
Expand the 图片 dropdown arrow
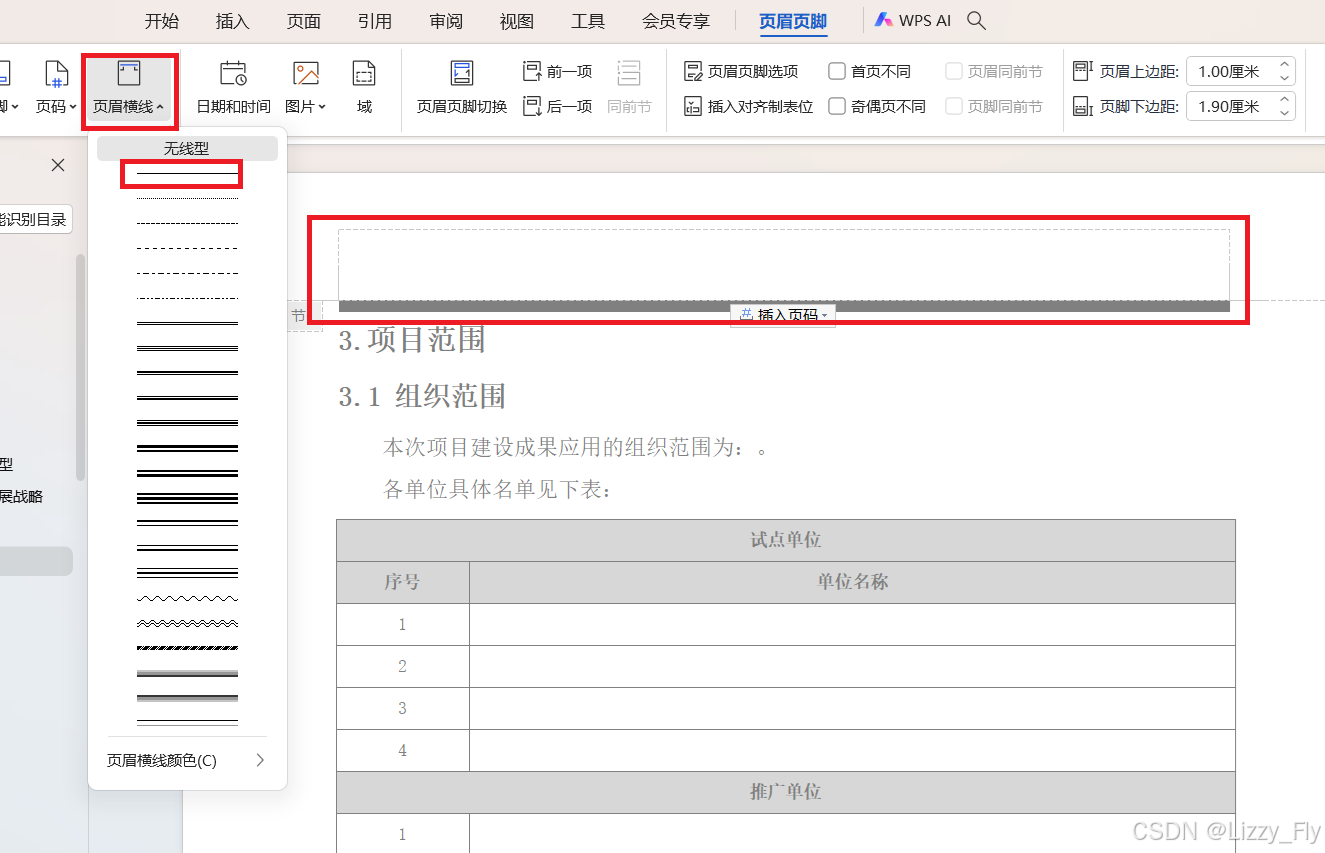[322, 107]
